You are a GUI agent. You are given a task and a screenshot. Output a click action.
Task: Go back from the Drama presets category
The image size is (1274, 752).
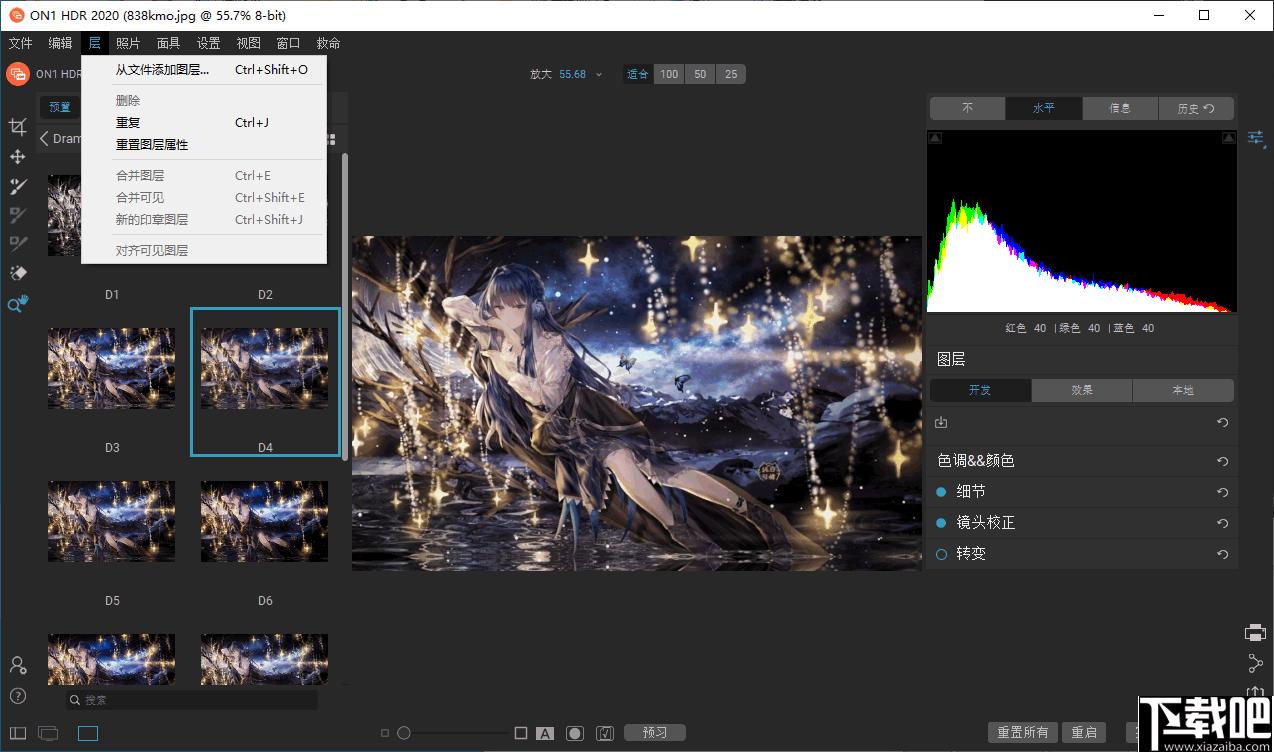[x=44, y=139]
